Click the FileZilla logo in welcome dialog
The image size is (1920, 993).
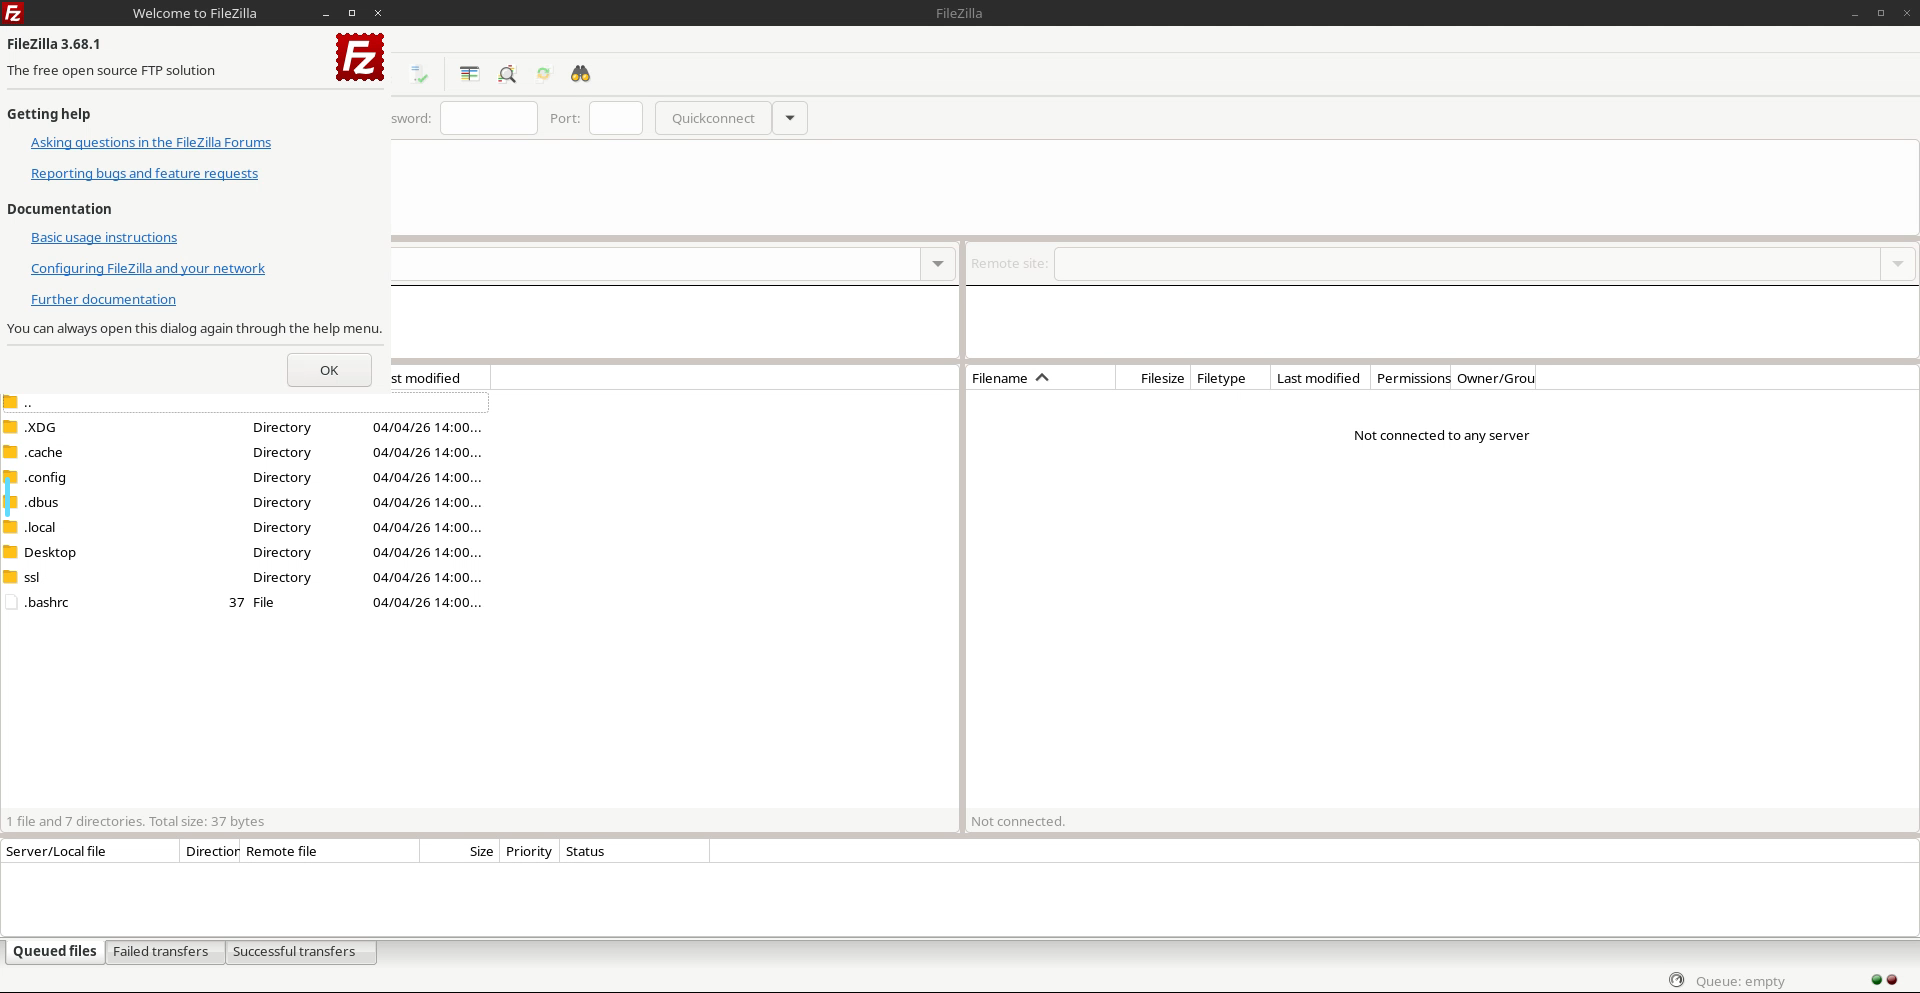pos(359,57)
